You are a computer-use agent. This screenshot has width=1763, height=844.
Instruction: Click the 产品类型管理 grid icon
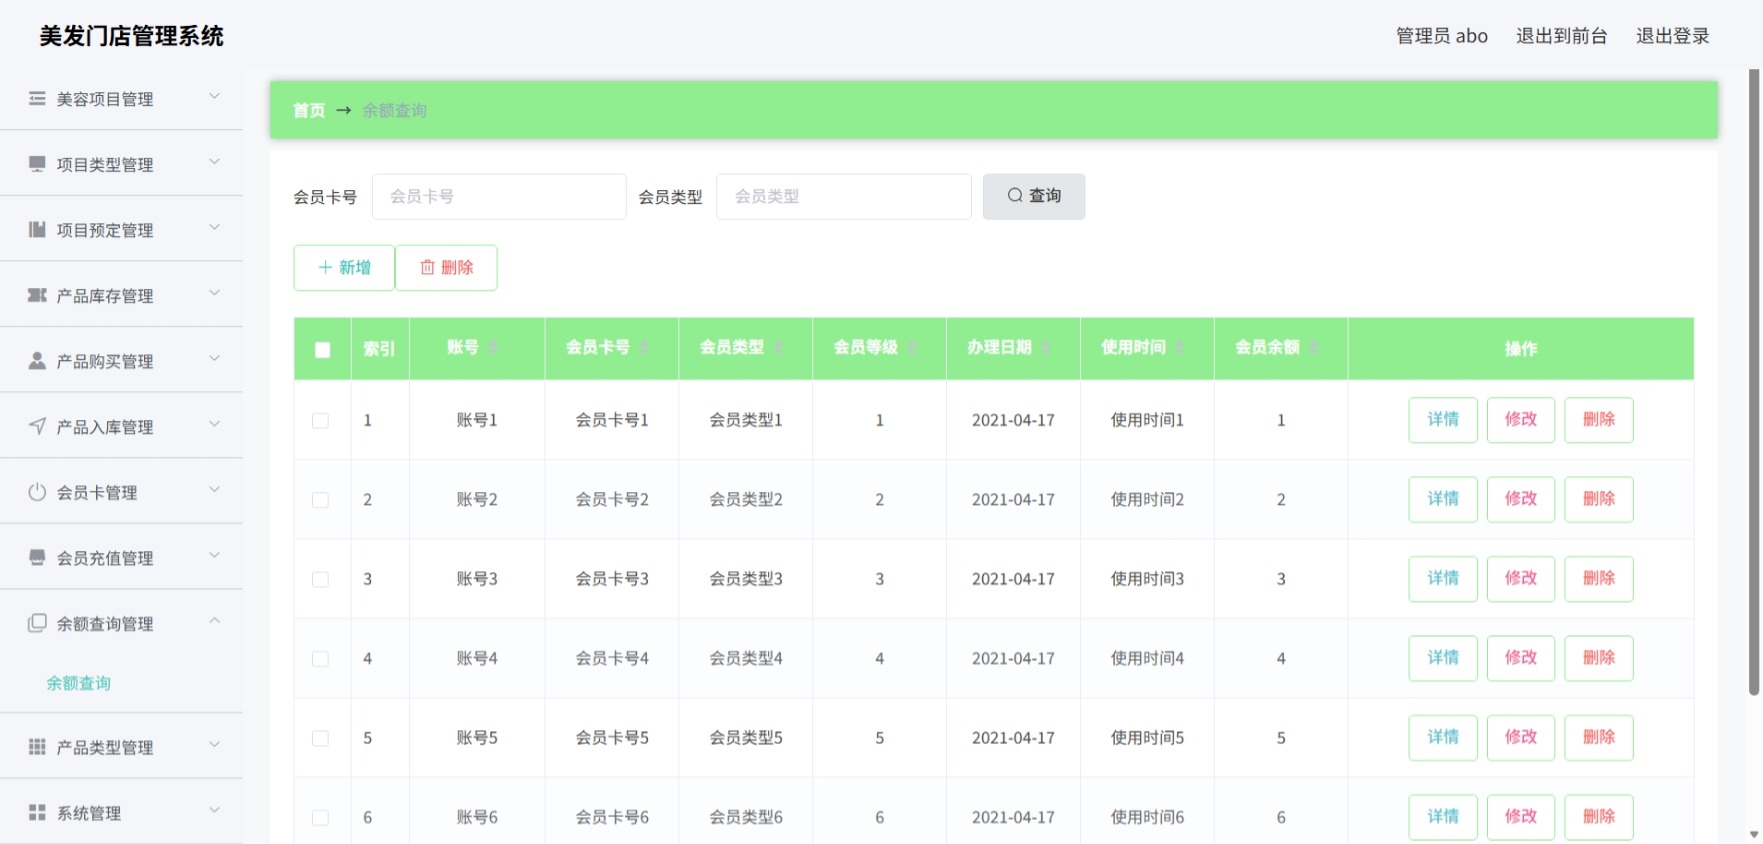[x=37, y=746]
